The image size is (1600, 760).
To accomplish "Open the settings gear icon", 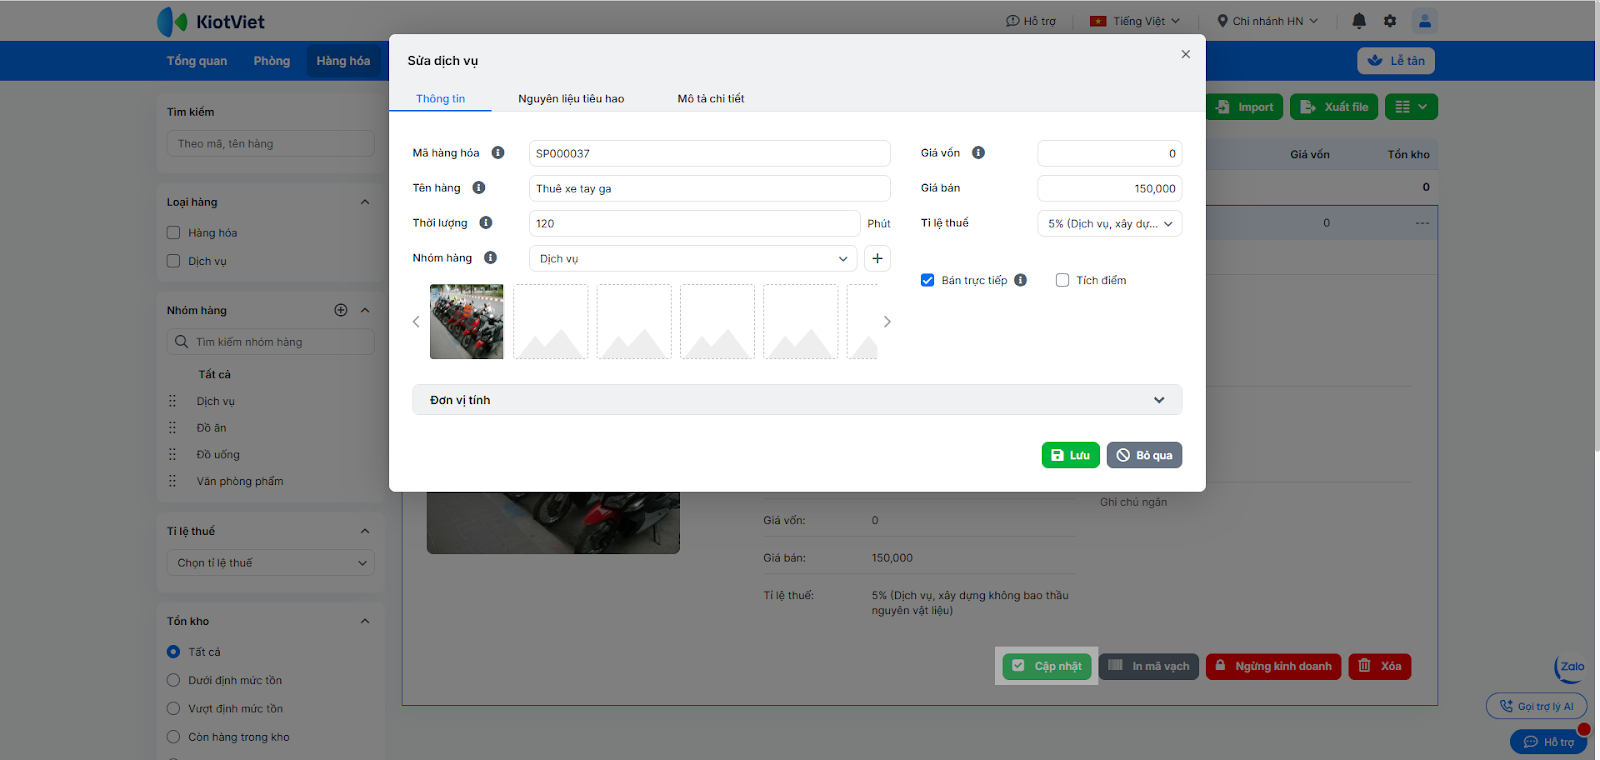I will point(1390,21).
